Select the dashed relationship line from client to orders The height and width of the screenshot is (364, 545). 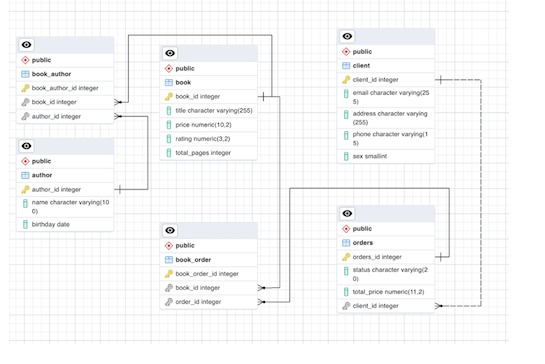pyautogui.click(x=481, y=193)
